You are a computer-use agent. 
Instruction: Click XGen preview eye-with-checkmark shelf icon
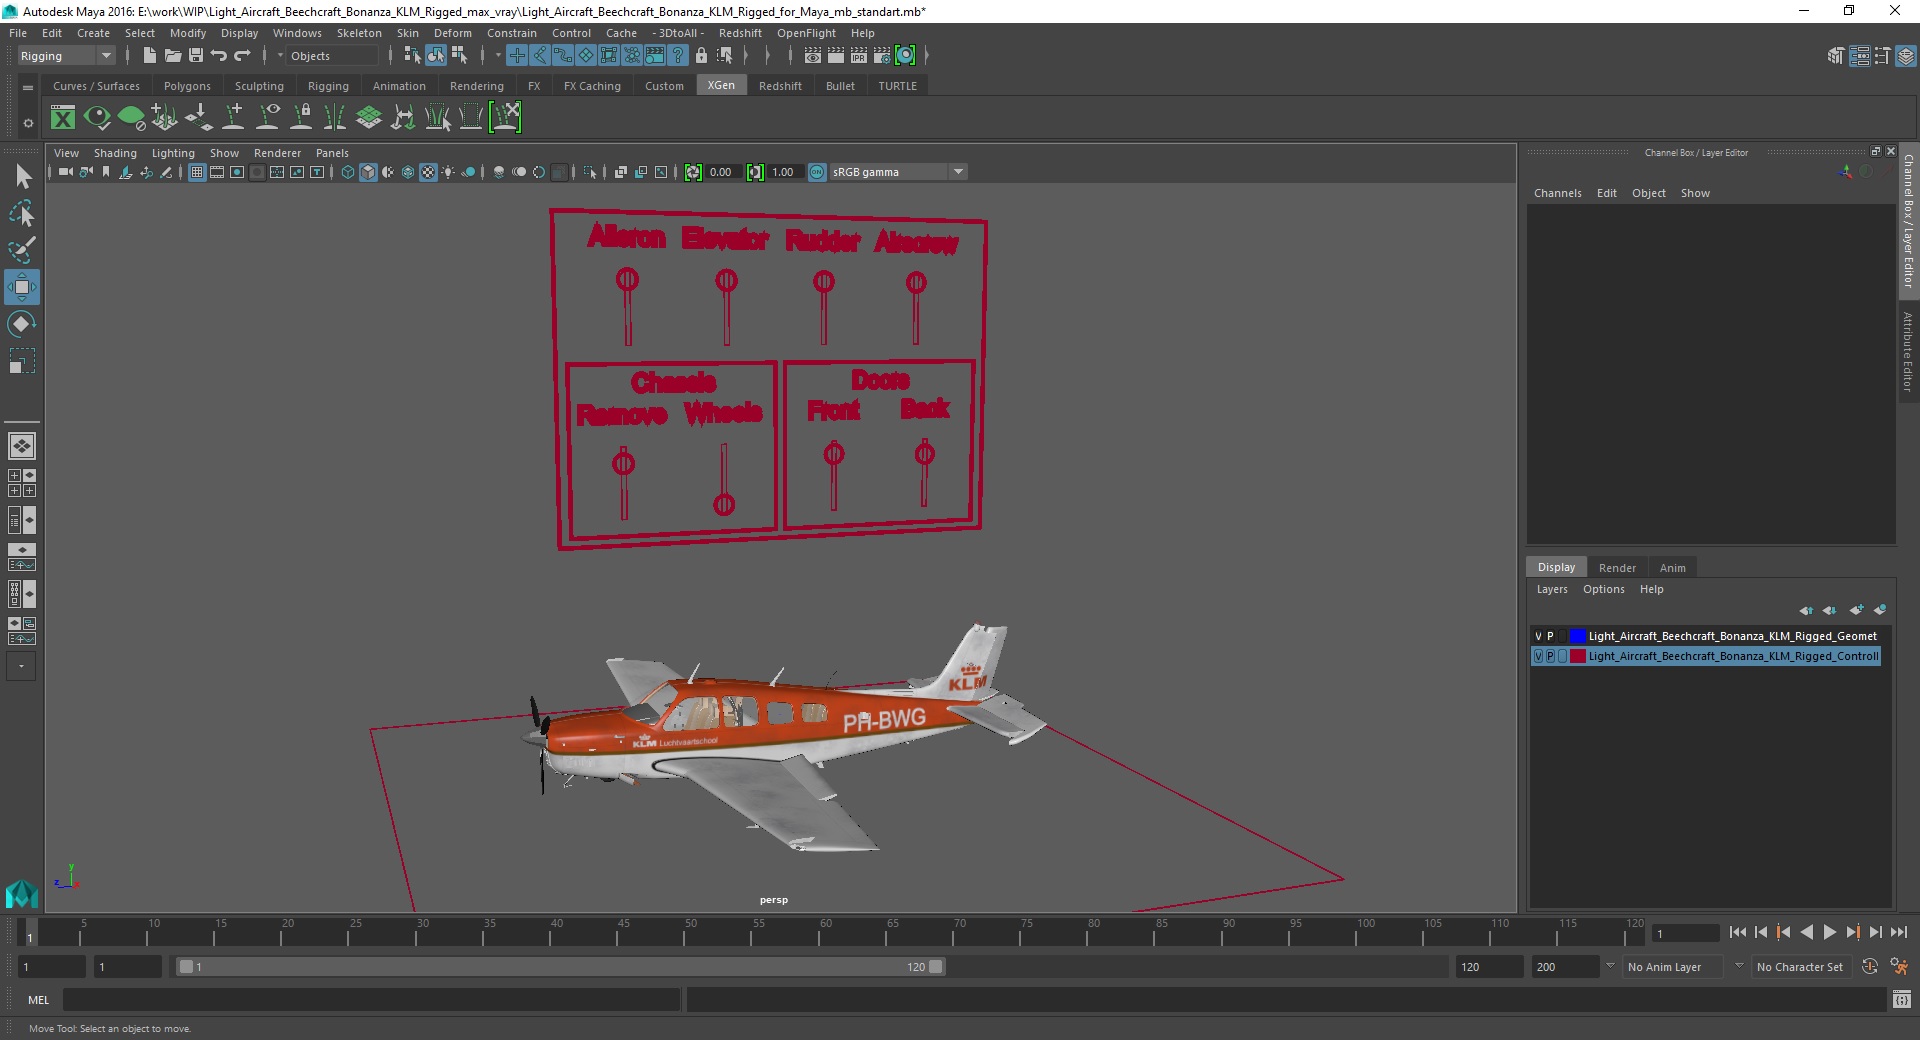(x=97, y=118)
